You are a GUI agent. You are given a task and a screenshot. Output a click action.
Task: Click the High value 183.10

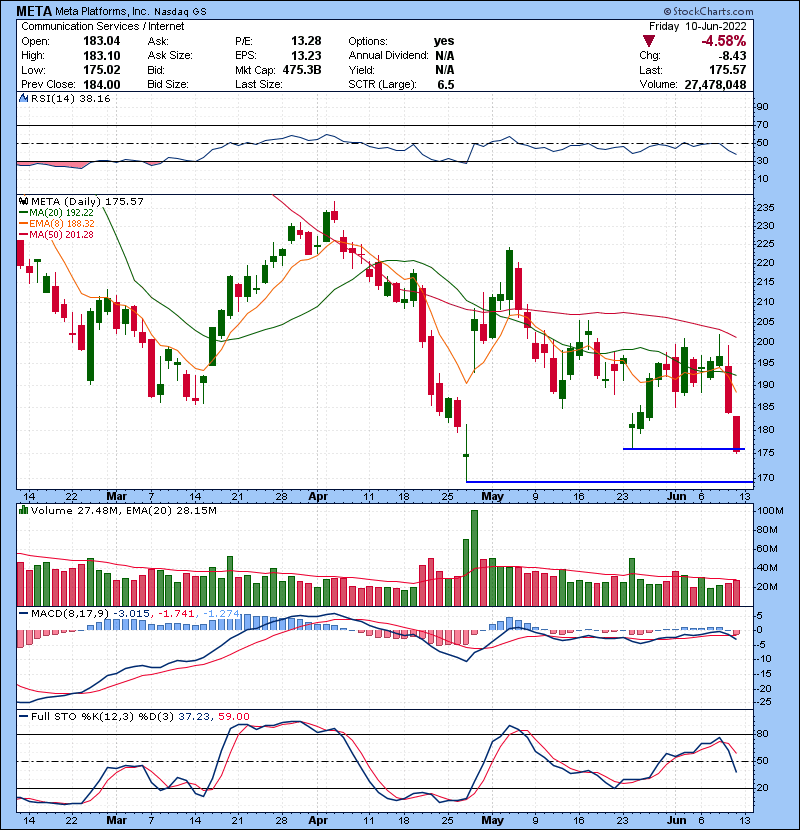(102, 56)
